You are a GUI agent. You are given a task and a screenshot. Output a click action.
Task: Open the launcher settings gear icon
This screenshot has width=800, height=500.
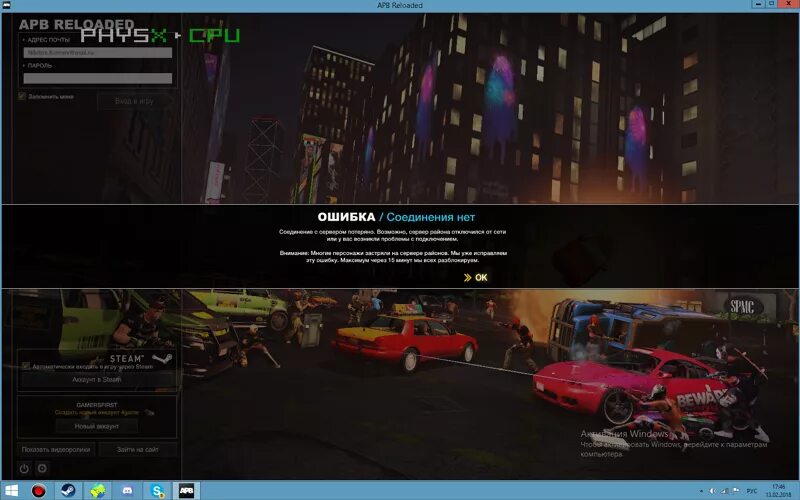pyautogui.click(x=42, y=468)
